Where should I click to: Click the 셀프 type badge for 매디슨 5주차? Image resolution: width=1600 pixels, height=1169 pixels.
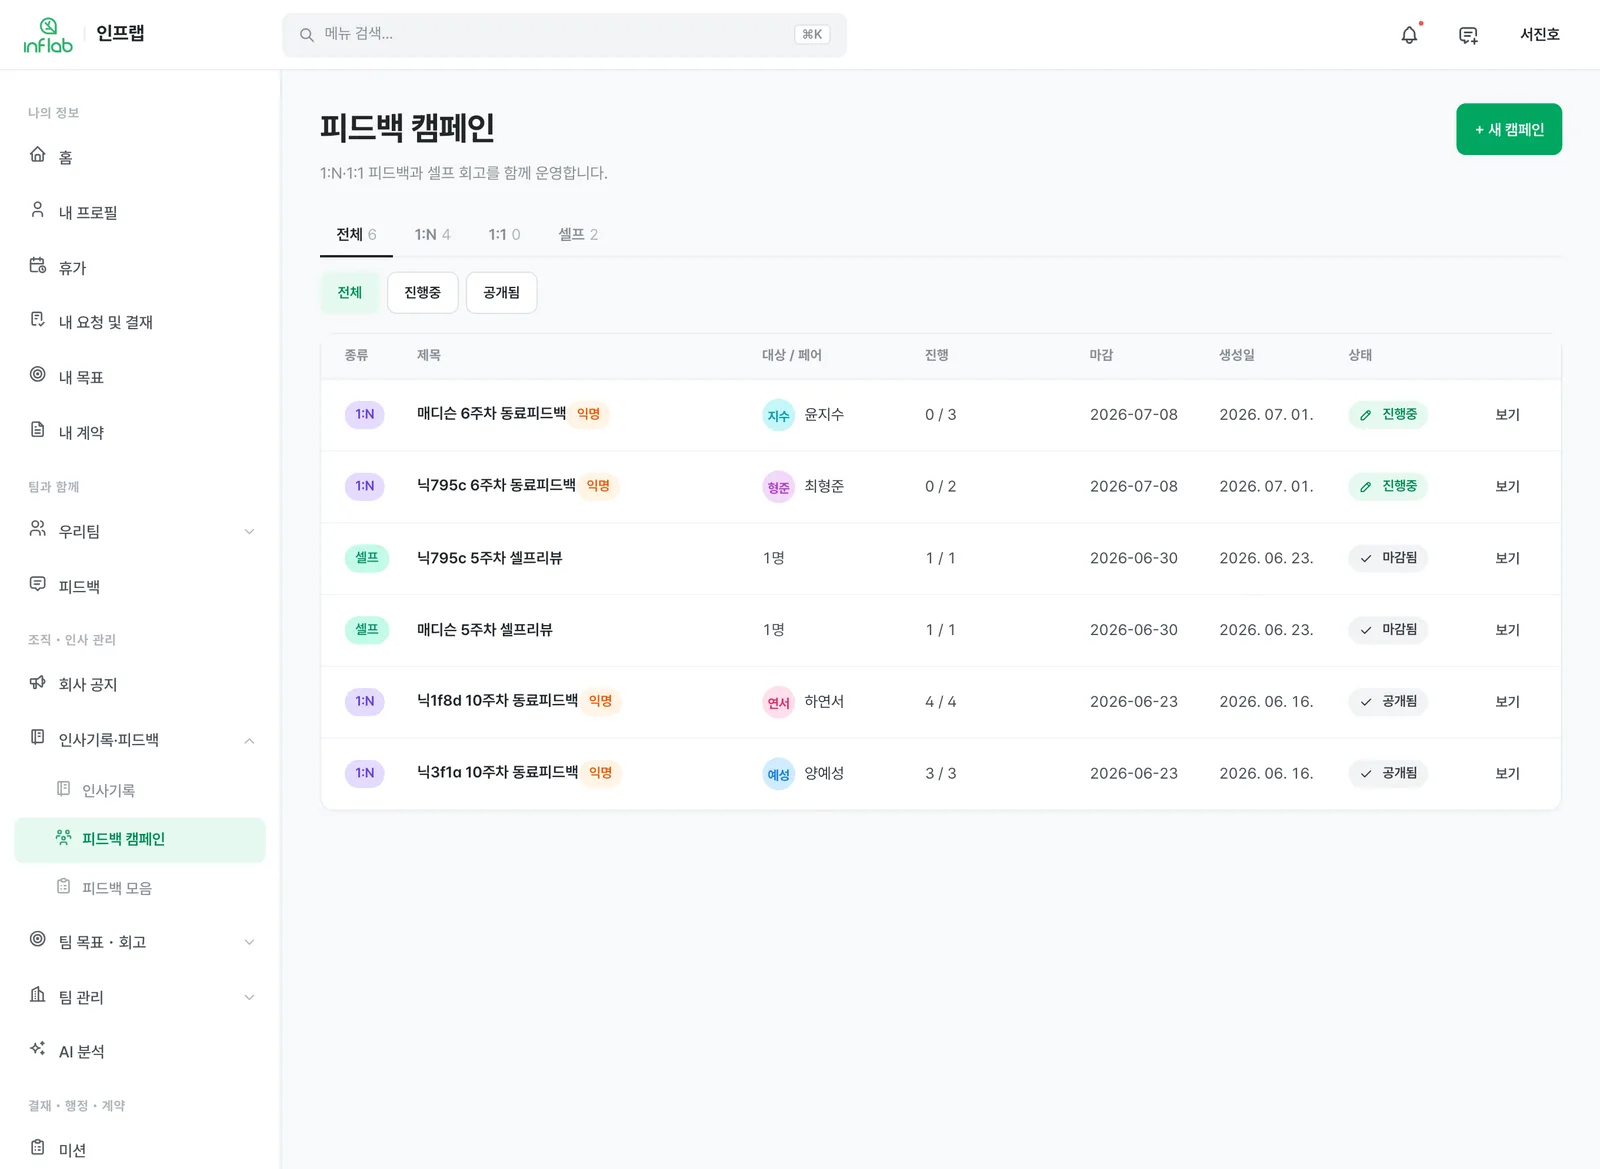[367, 630]
